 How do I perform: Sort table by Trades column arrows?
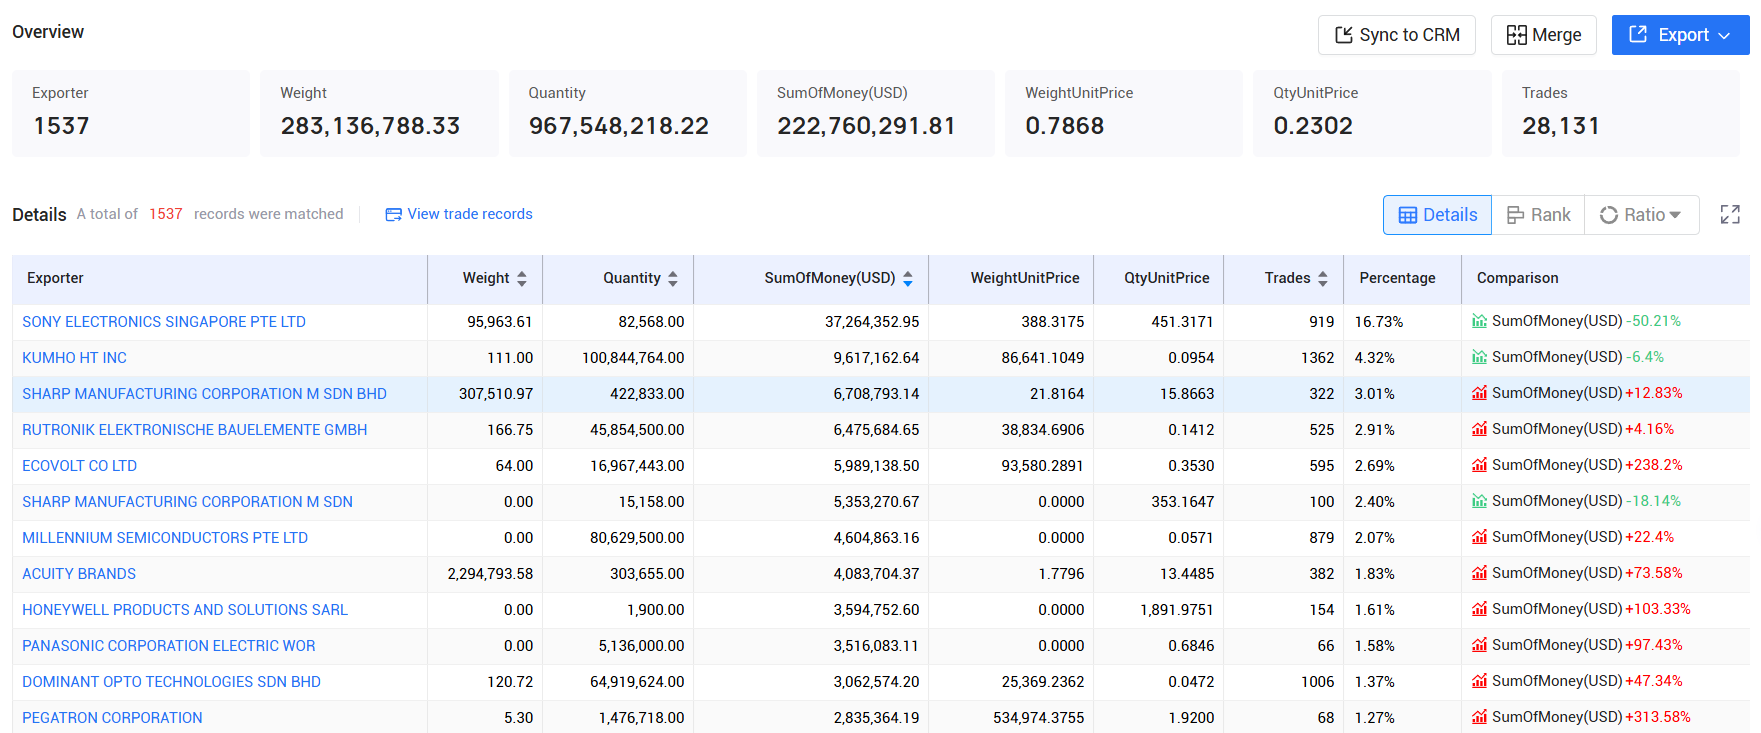click(x=1323, y=279)
